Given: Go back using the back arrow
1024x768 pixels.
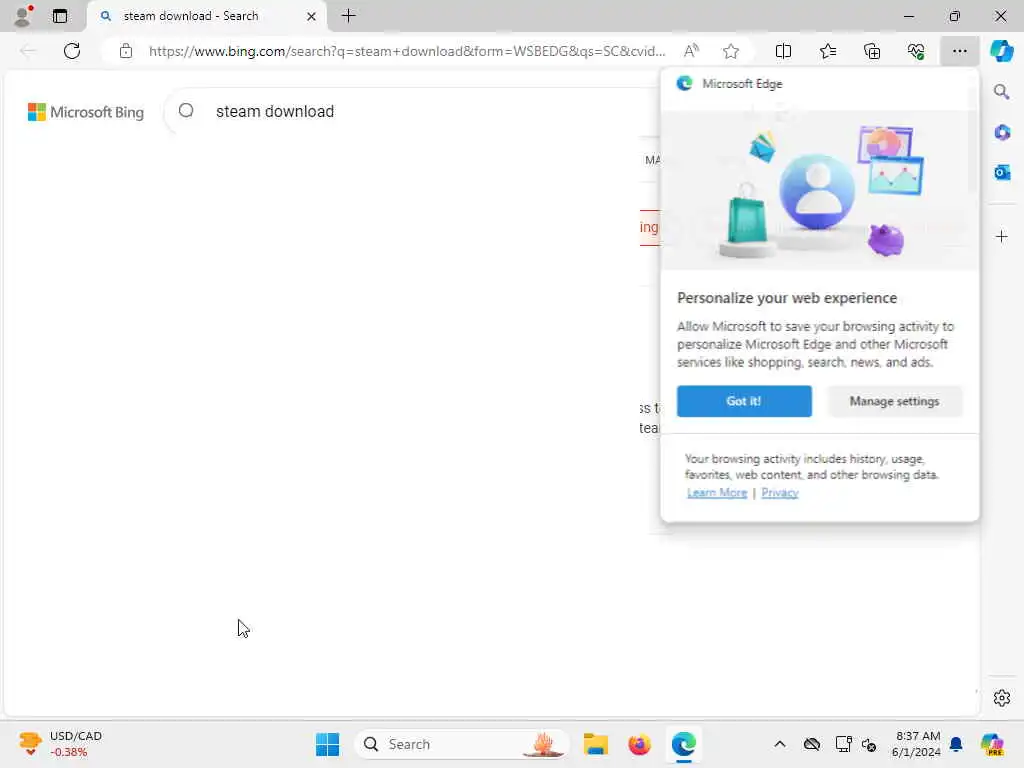Looking at the screenshot, I should (x=28, y=51).
